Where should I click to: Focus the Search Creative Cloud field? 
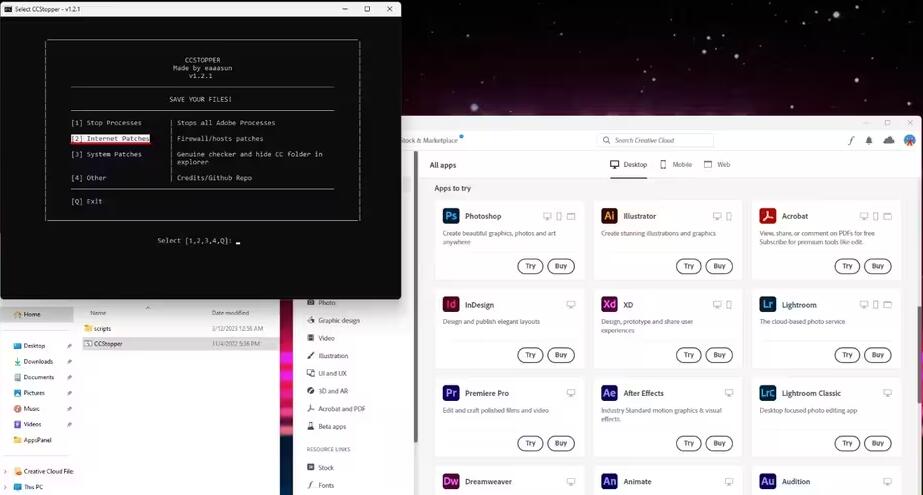pos(655,140)
